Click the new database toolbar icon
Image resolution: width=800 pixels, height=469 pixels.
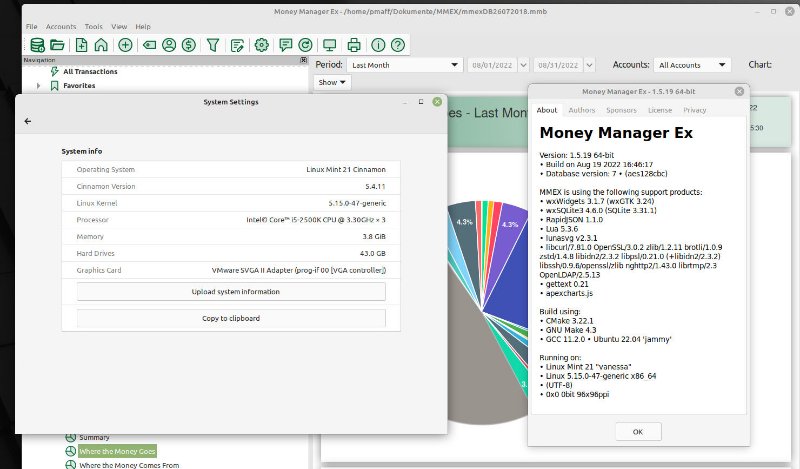pyautogui.click(x=37, y=45)
